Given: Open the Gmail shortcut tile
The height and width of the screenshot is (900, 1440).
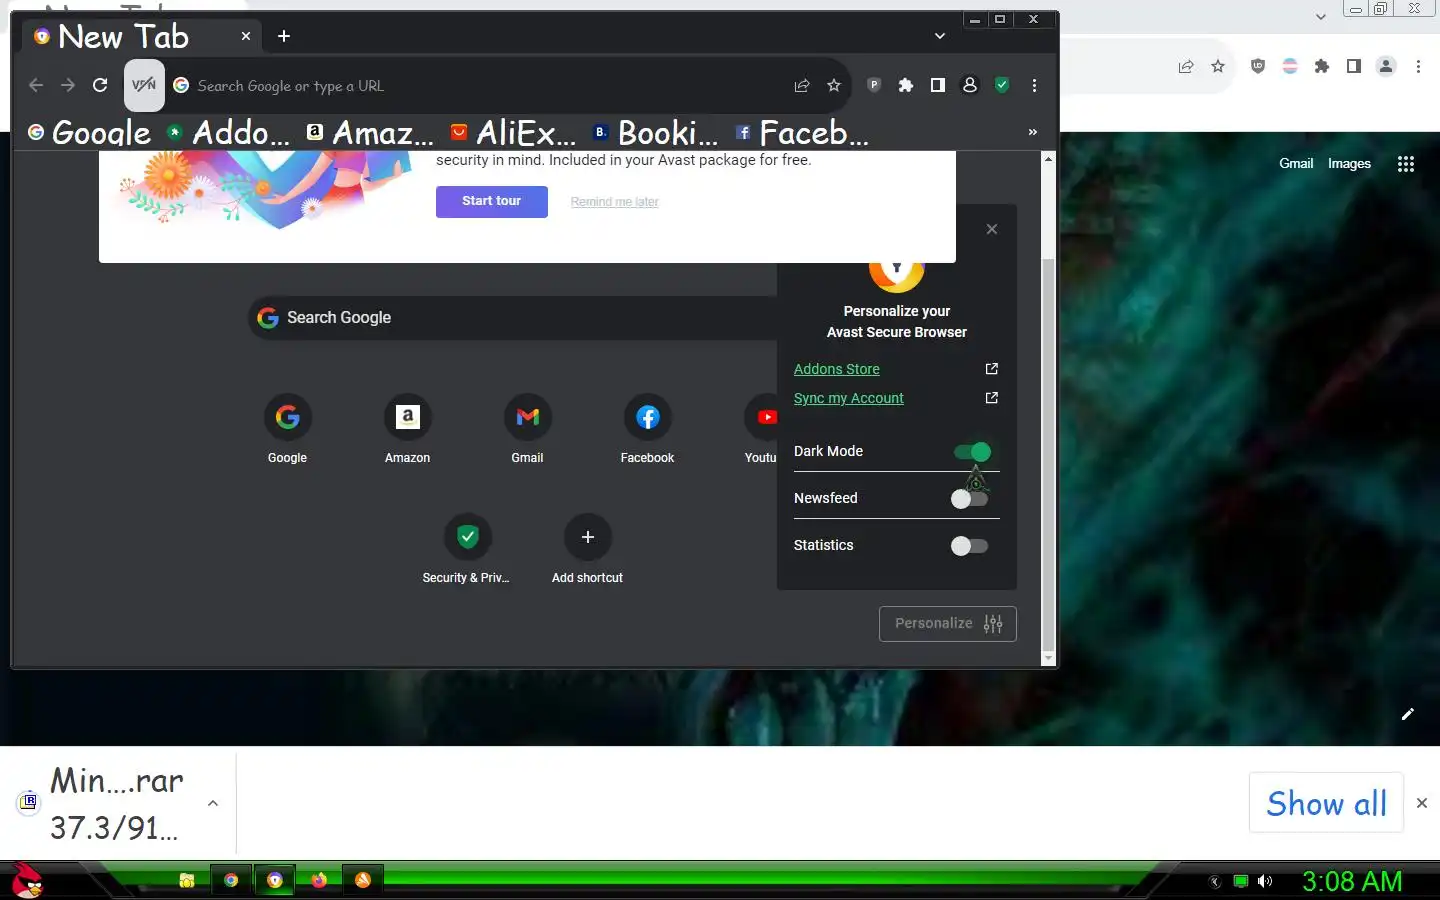Looking at the screenshot, I should [527, 430].
